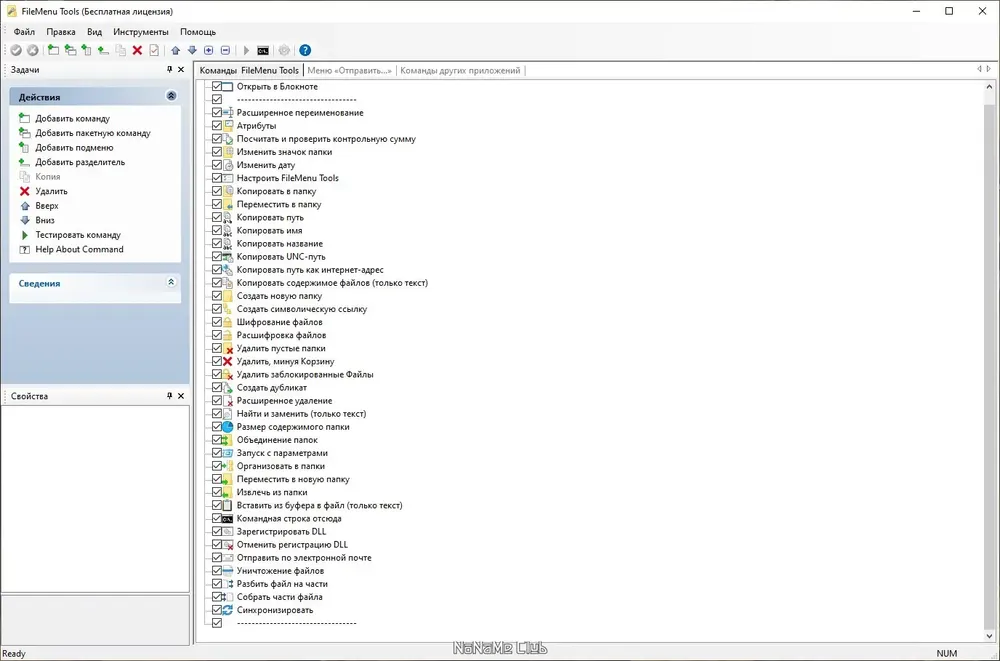
Task: Click the Move Down arrow in toolbar
Action: click(192, 50)
